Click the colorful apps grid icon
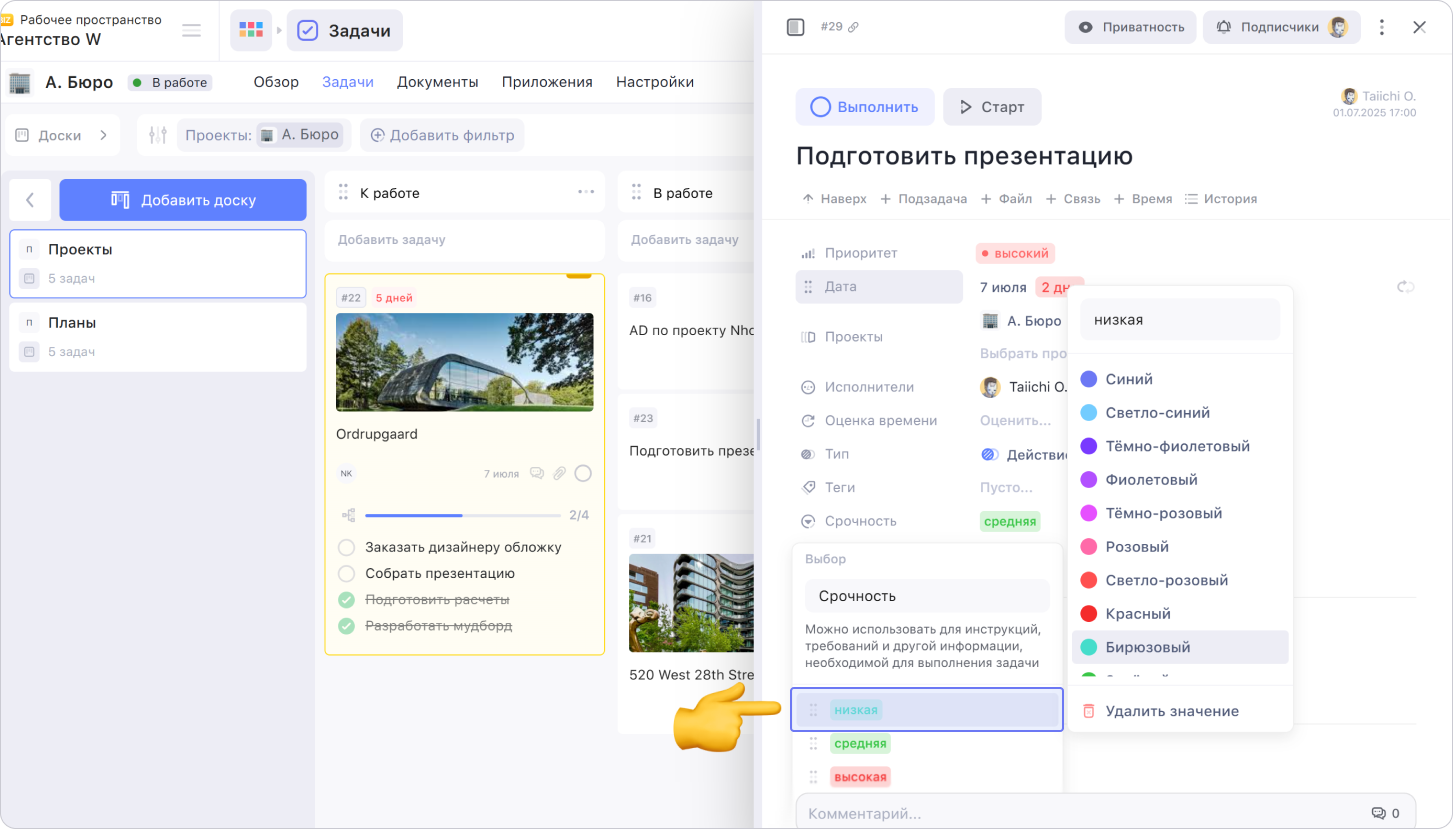The height and width of the screenshot is (829, 1453). point(251,30)
